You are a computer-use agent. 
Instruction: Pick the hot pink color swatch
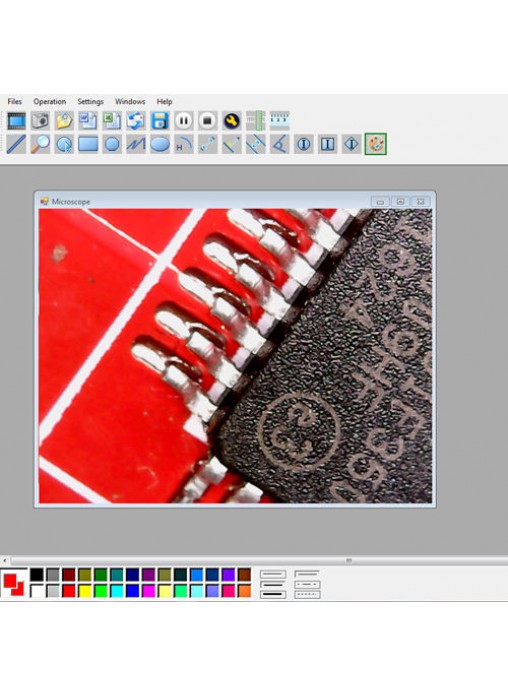pyautogui.click(x=229, y=591)
